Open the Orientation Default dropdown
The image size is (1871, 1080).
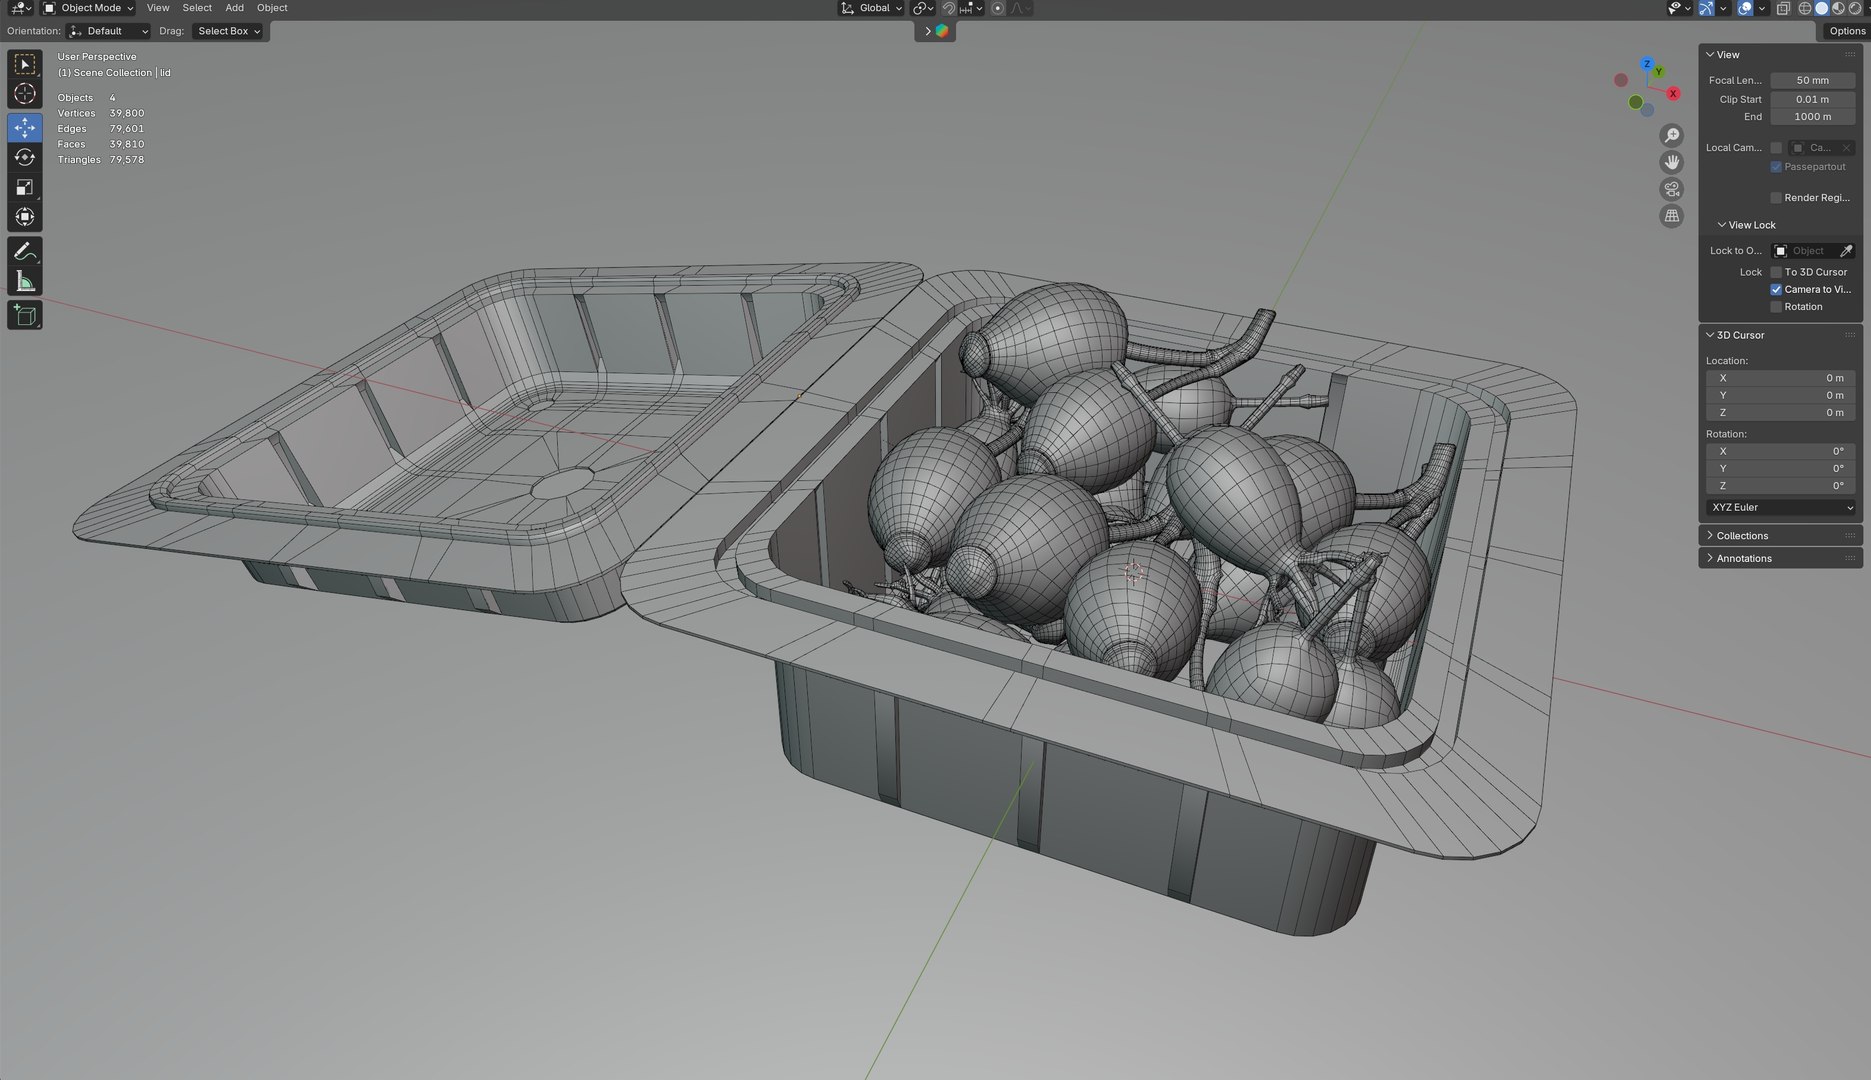109,31
